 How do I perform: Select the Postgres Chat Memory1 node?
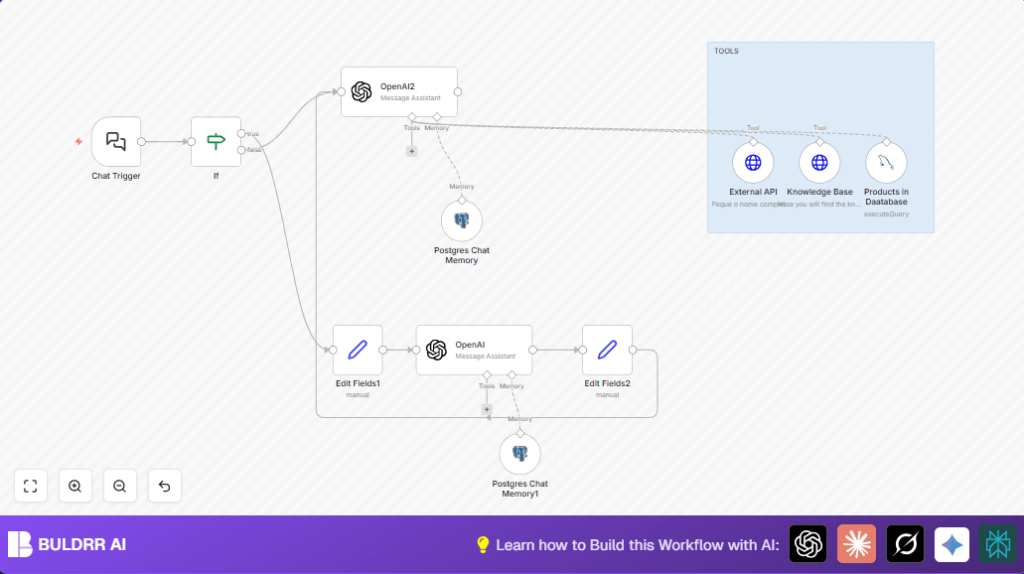click(x=520, y=454)
